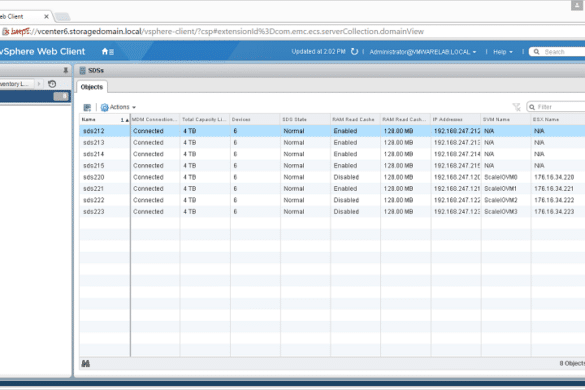The height and width of the screenshot is (390, 585).
Task: Sort by SDS State column header
Action: pos(305,119)
